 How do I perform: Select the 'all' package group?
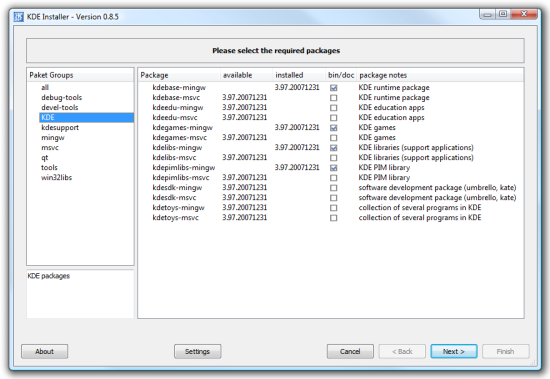tap(45, 87)
